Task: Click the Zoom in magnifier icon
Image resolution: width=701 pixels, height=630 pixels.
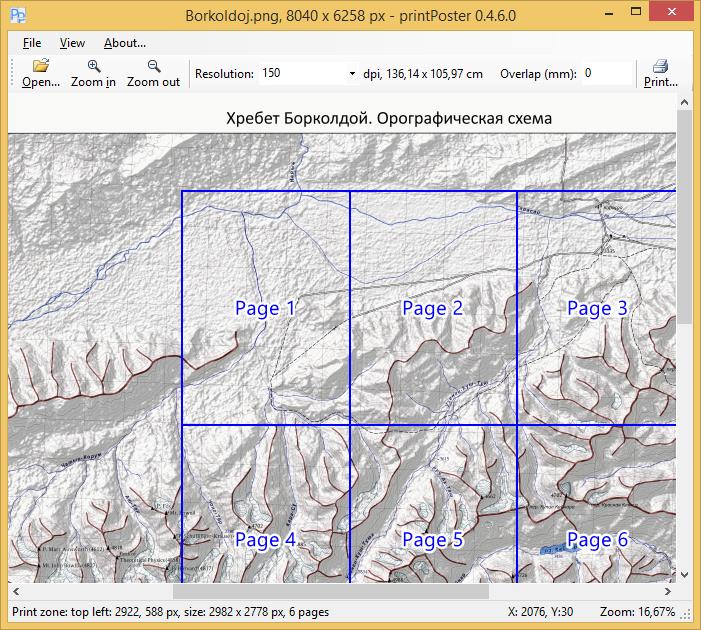Action: pos(93,66)
